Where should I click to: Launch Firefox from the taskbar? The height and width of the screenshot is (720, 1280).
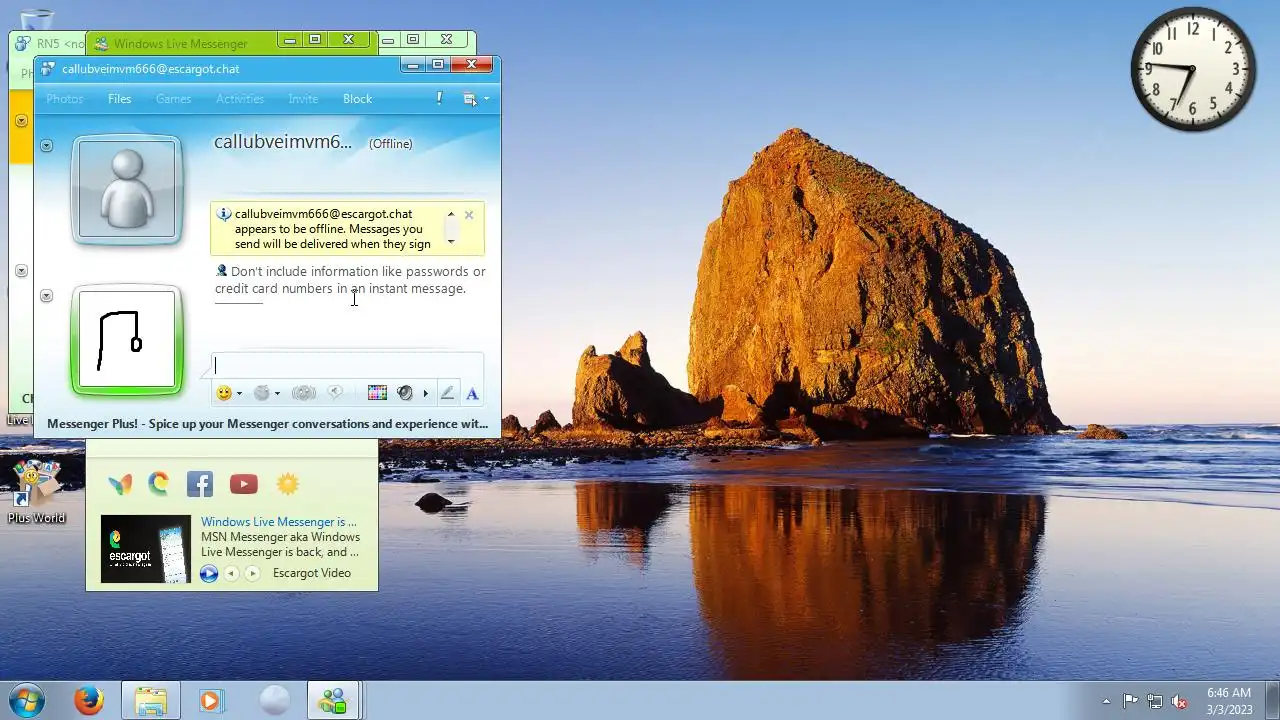pos(89,700)
